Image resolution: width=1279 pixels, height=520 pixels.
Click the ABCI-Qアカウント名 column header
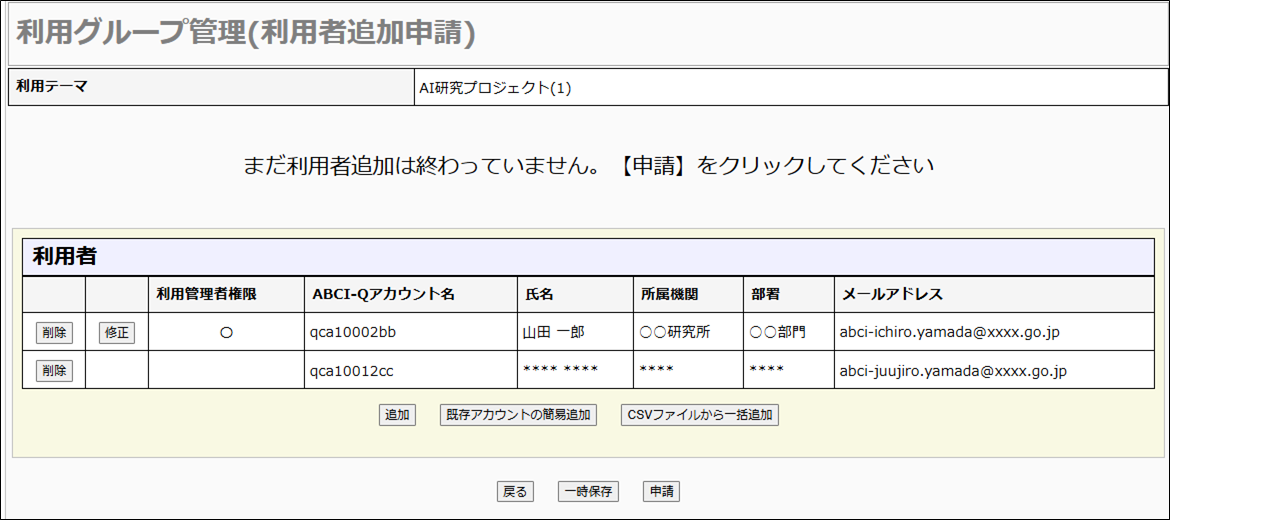tap(383, 294)
